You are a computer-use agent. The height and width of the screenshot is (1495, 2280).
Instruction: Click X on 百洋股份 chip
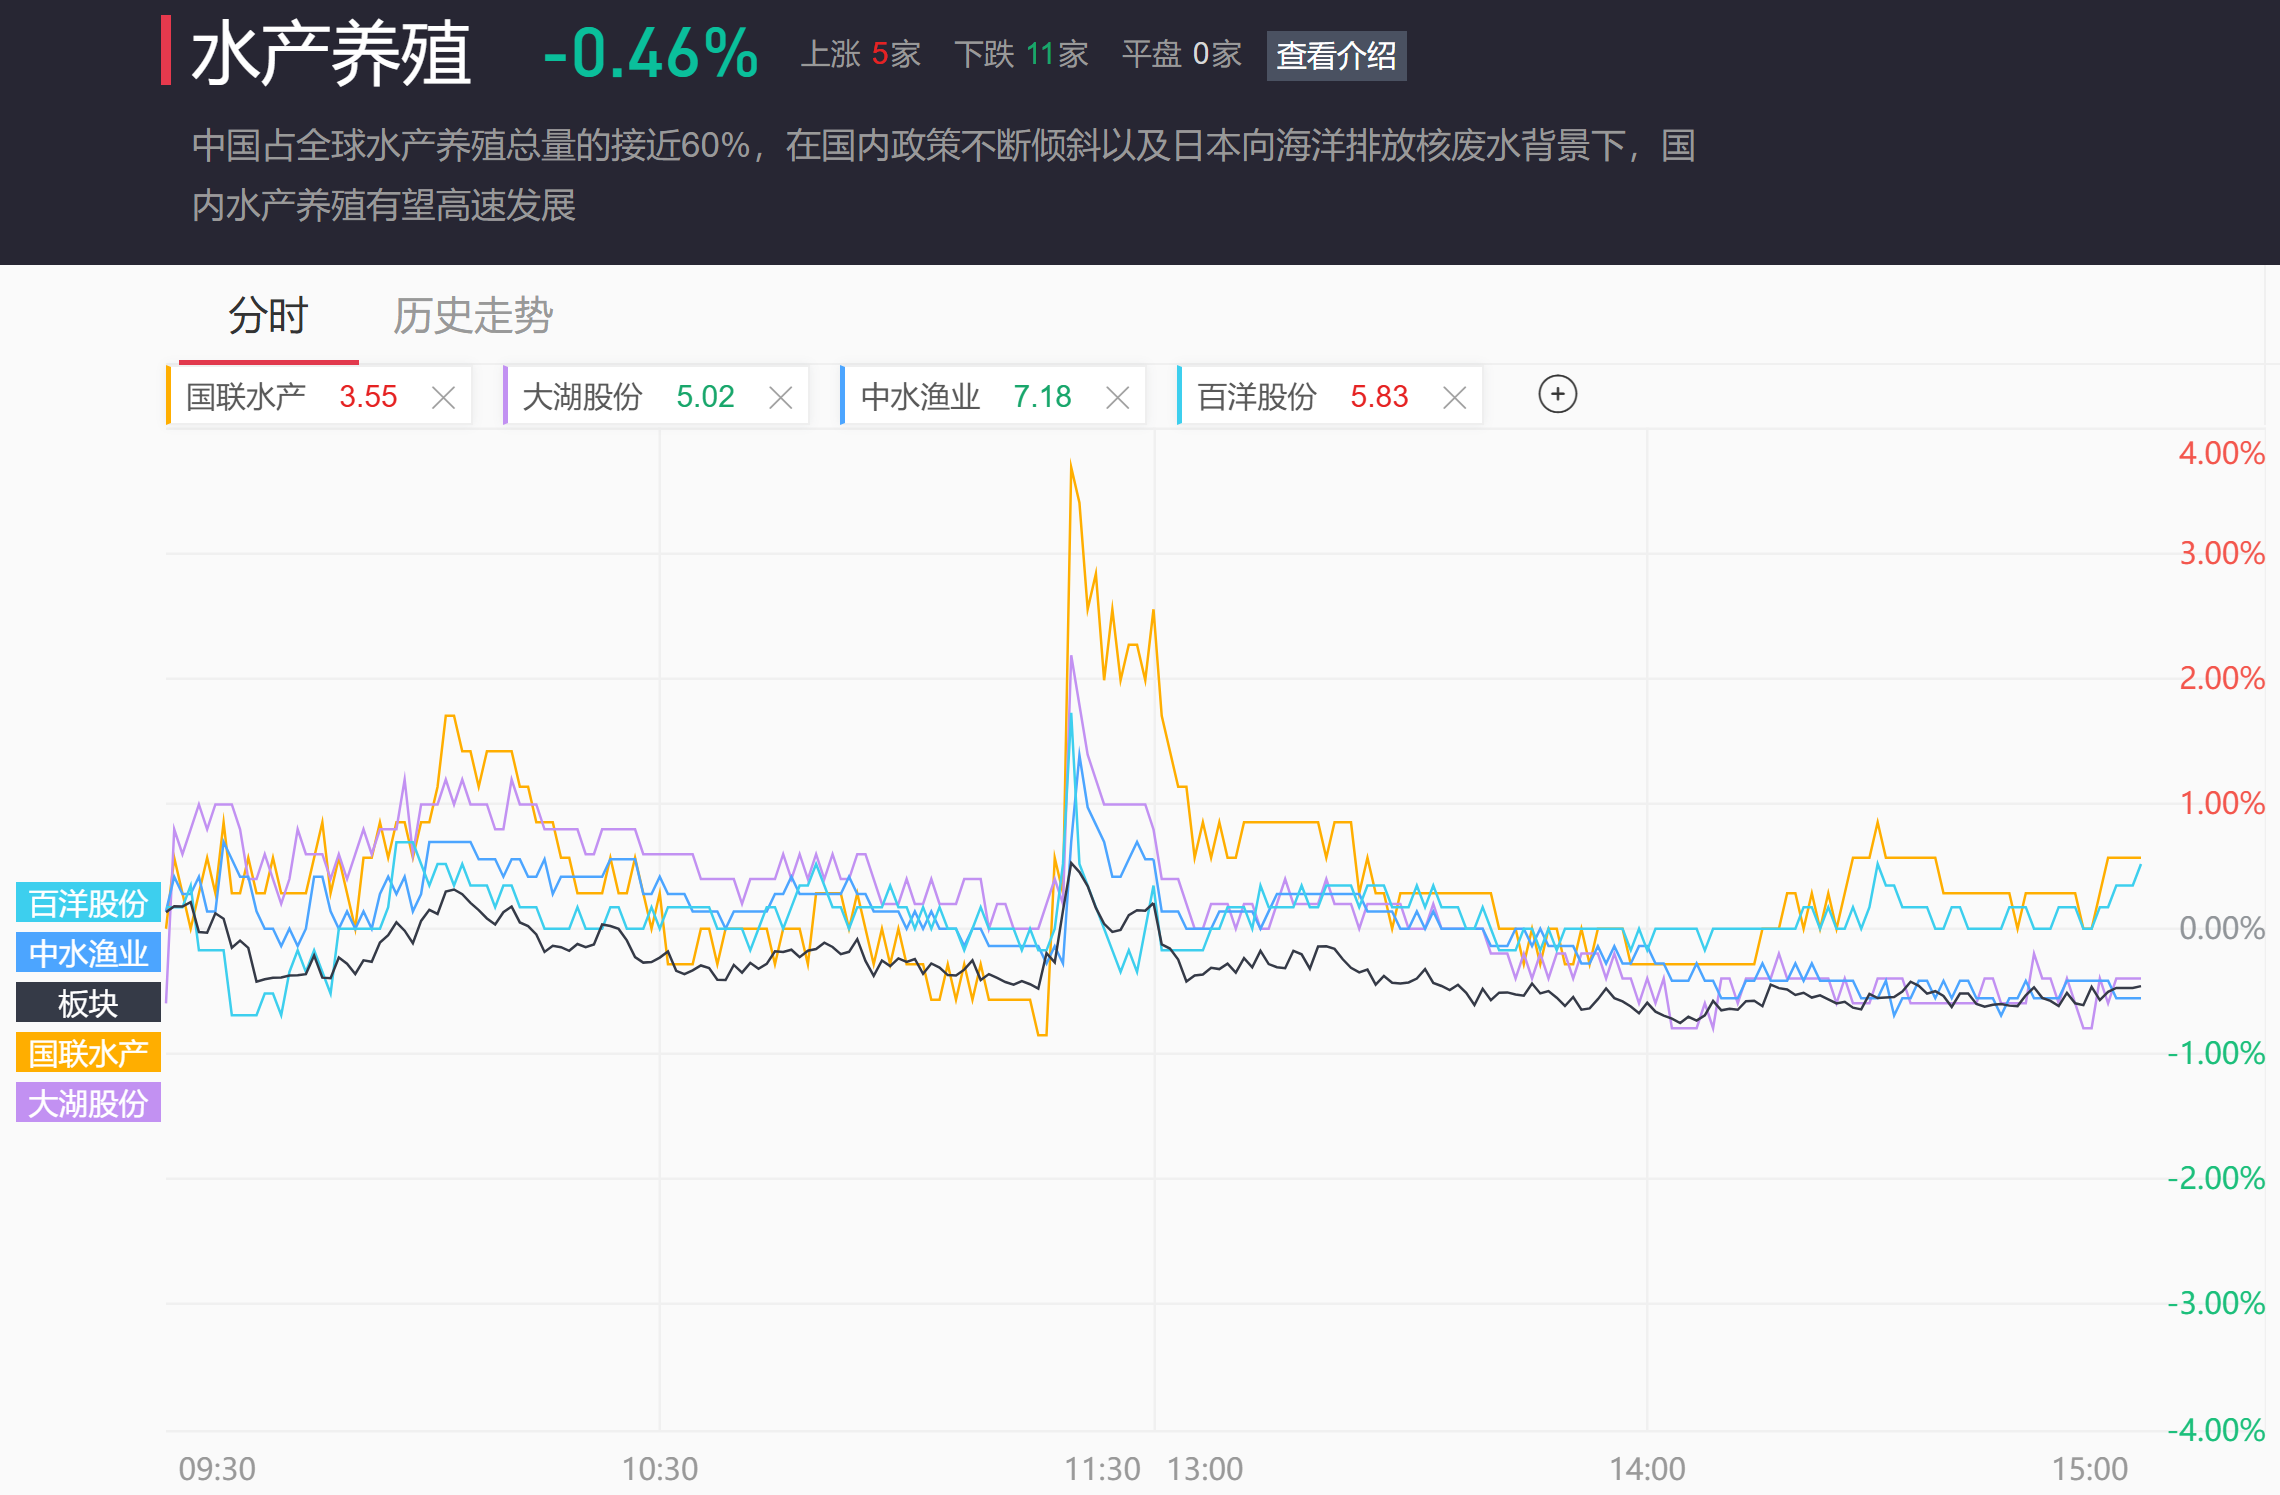click(x=1454, y=398)
